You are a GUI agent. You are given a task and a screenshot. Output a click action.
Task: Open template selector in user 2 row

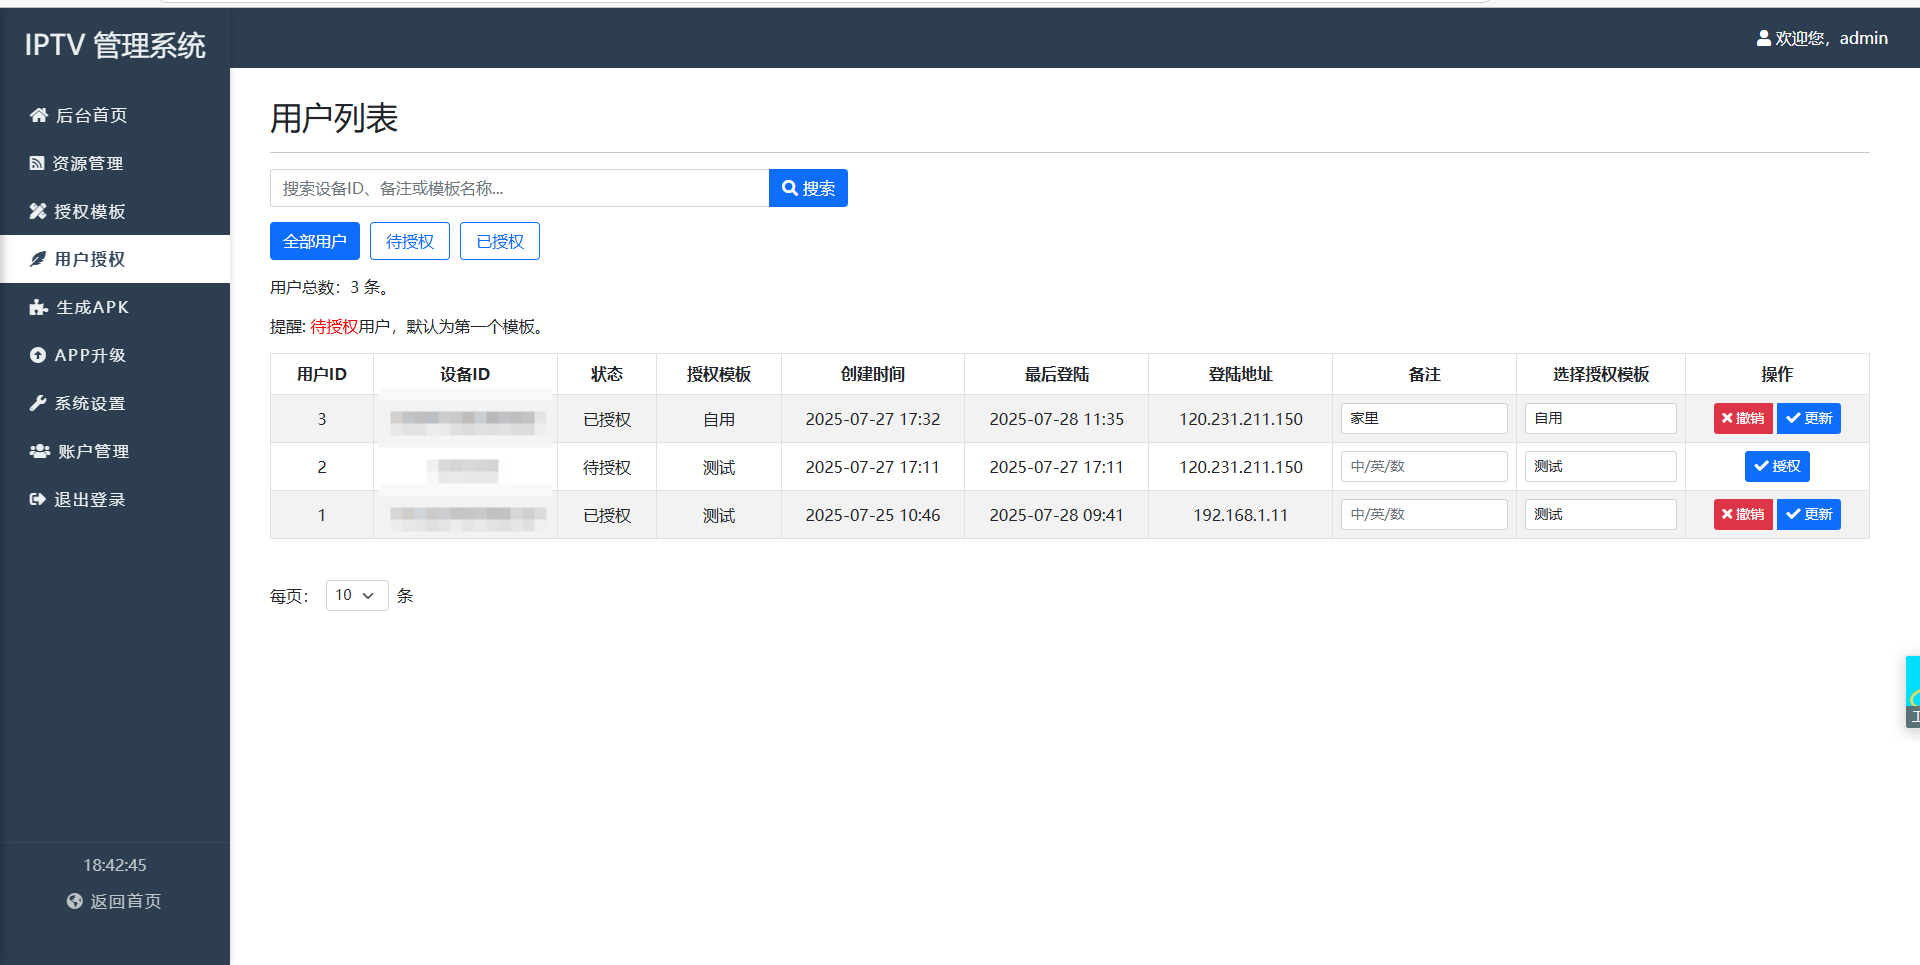point(1601,466)
